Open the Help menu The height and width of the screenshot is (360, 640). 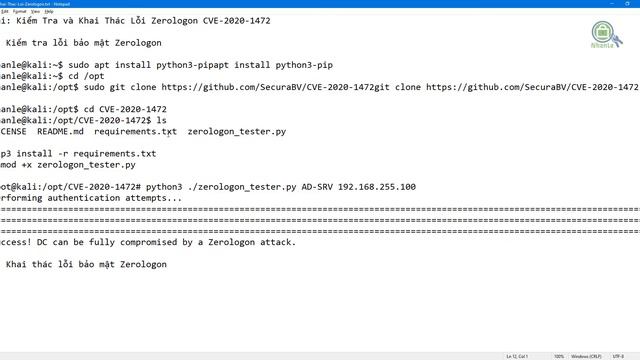pyautogui.click(x=49, y=11)
